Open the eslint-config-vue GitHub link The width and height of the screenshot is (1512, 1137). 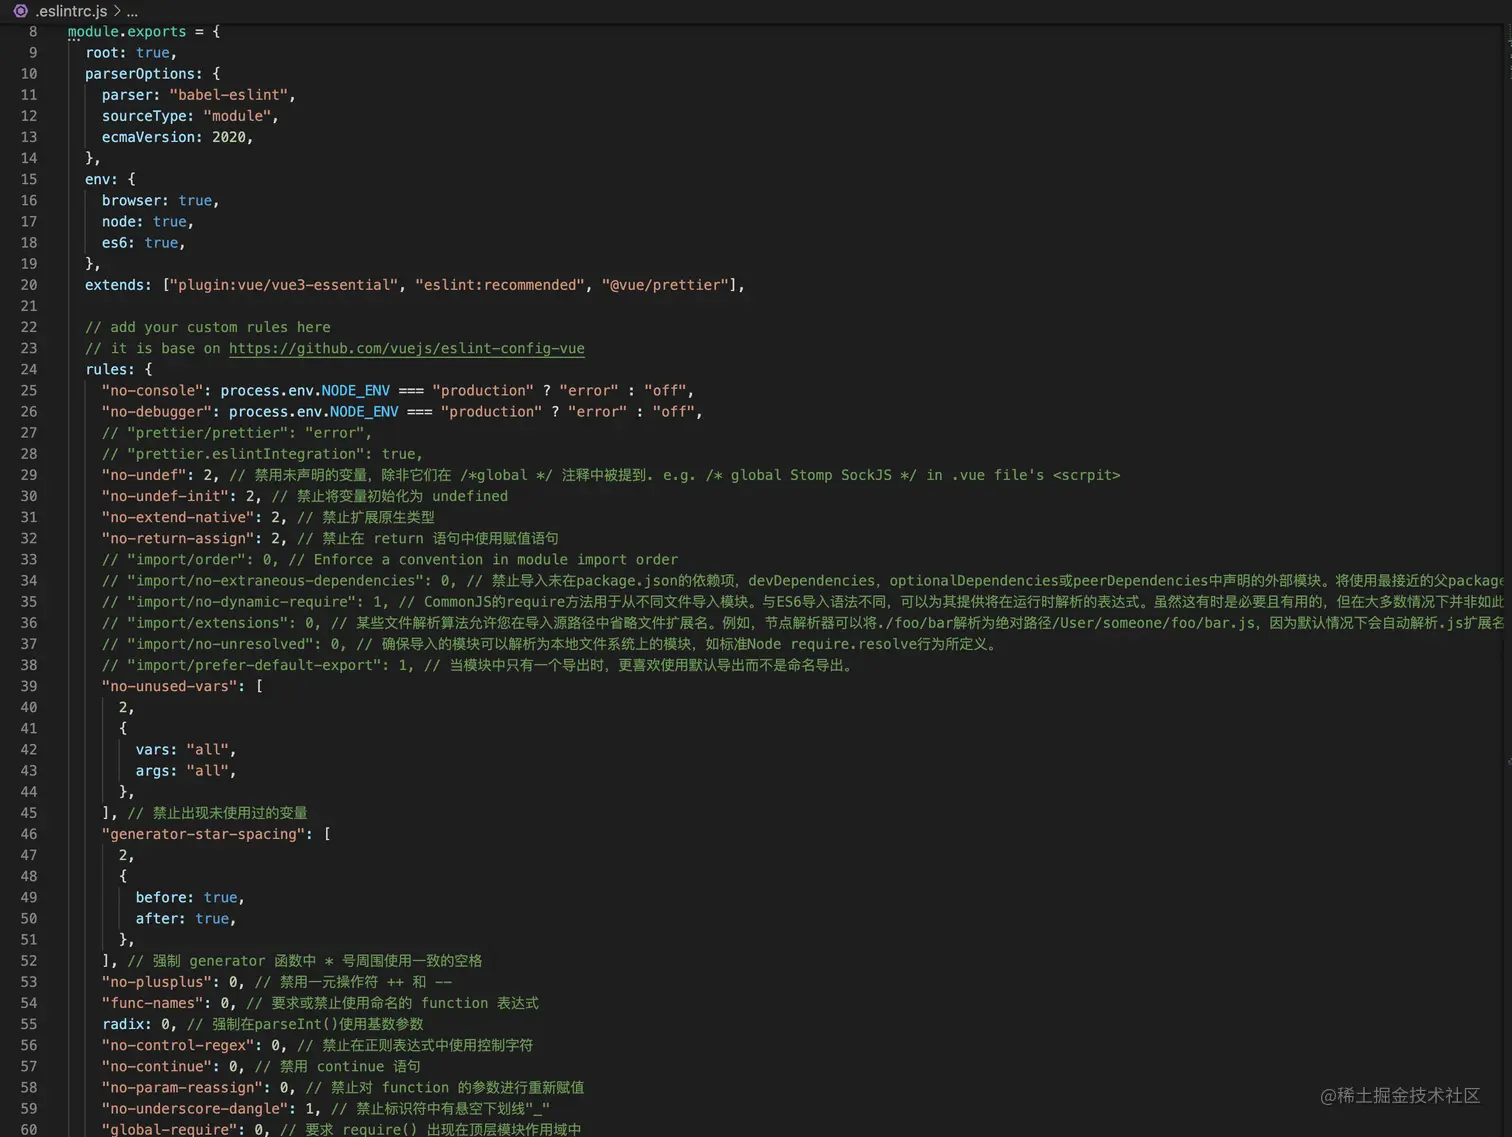(406, 348)
